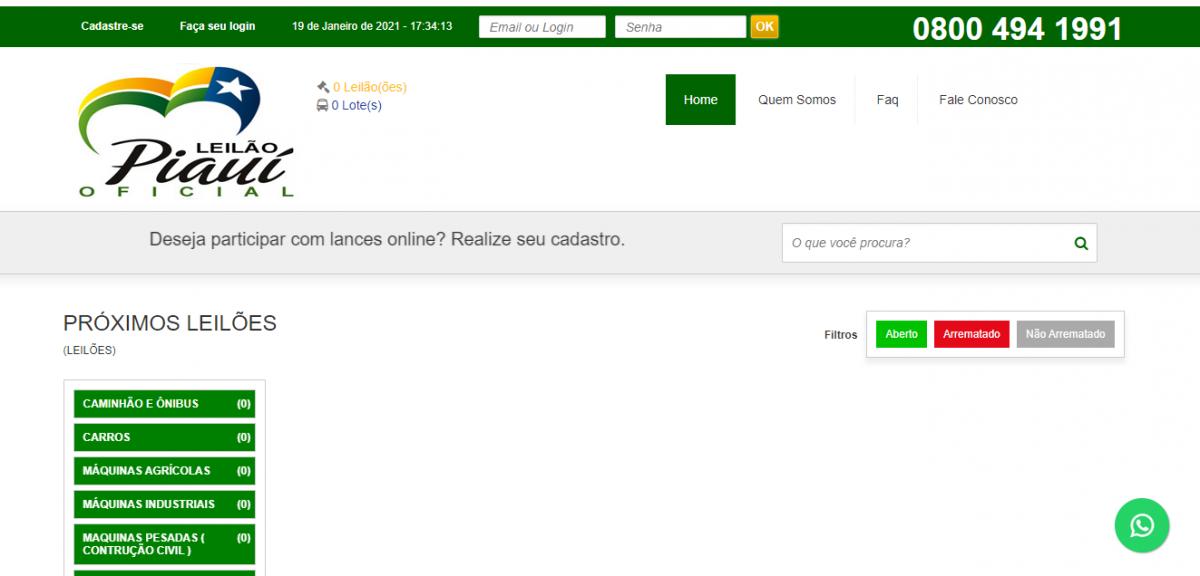Click the phone number 0800 494 1991

click(1017, 29)
